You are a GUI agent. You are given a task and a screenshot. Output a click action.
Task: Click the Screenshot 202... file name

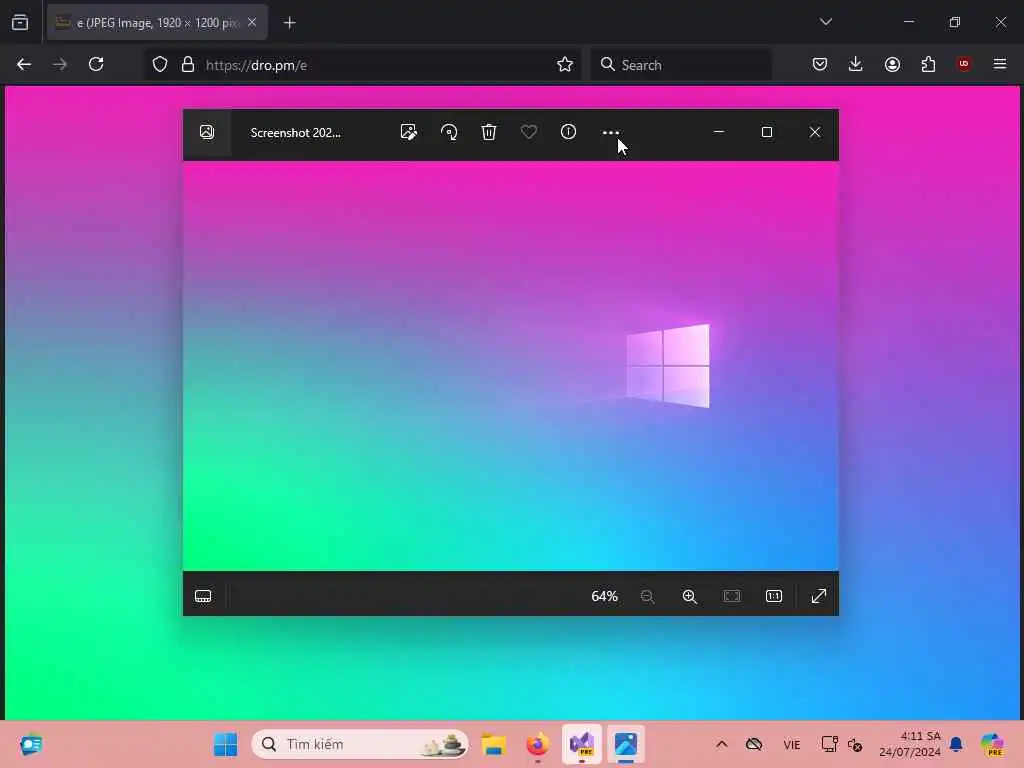[296, 133]
